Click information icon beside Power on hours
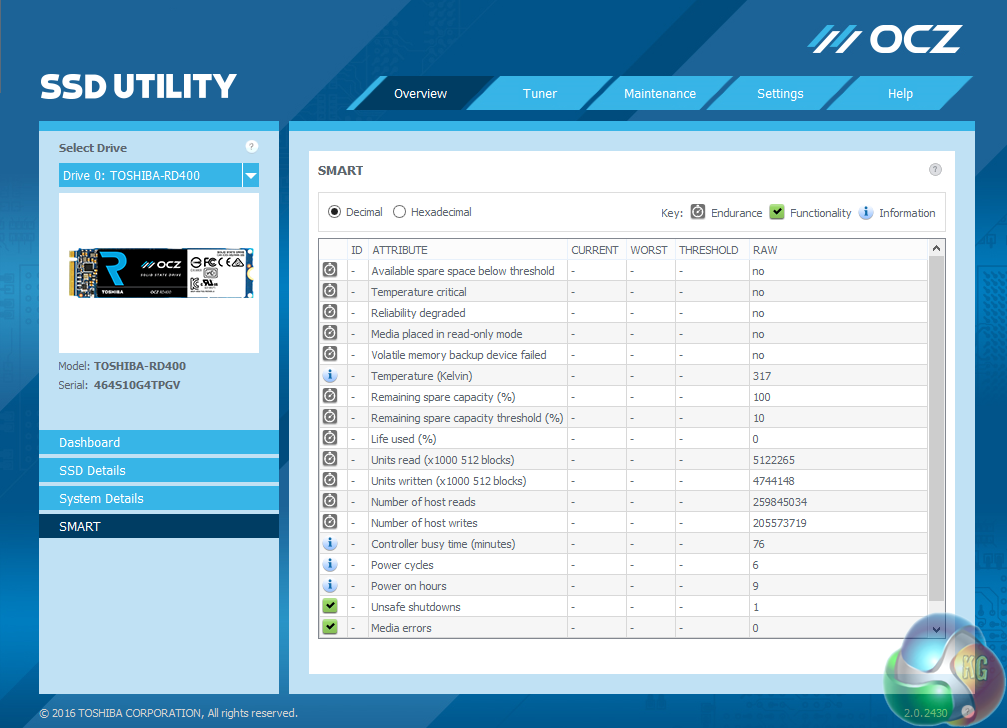Viewport: 1007px width, 728px height. point(330,585)
